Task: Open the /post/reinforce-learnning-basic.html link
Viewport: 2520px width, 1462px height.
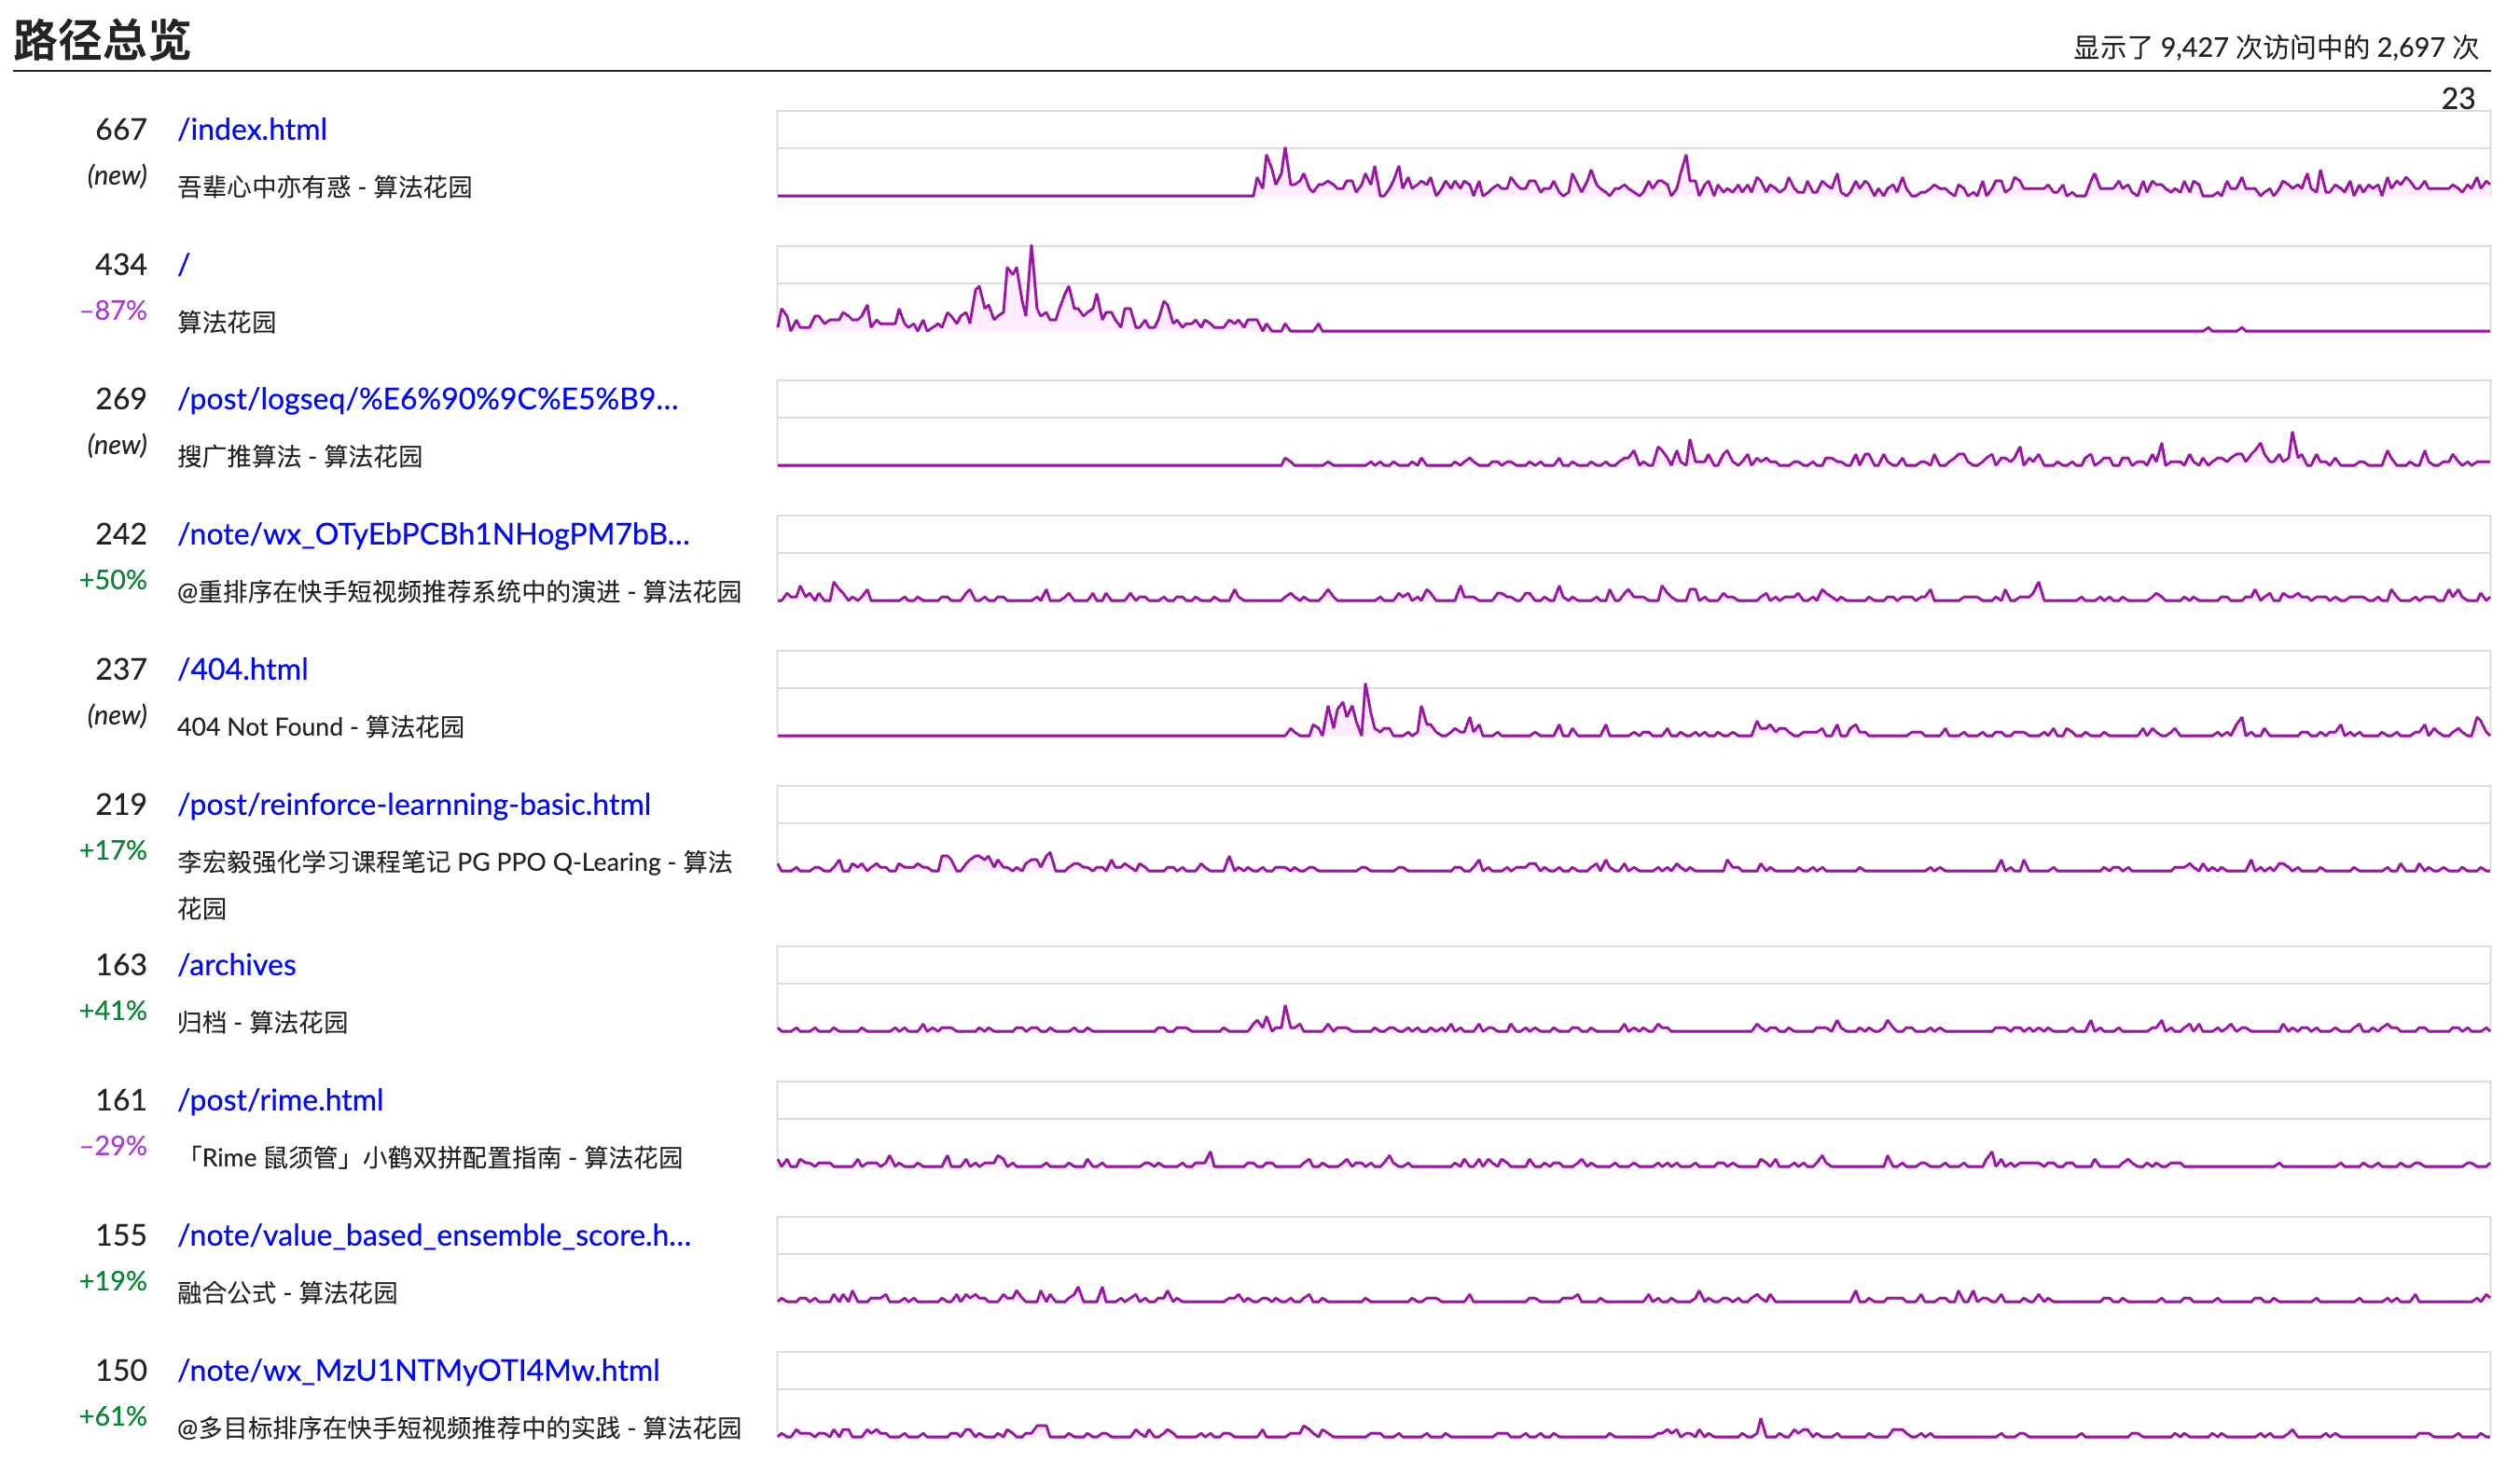Action: [x=414, y=805]
